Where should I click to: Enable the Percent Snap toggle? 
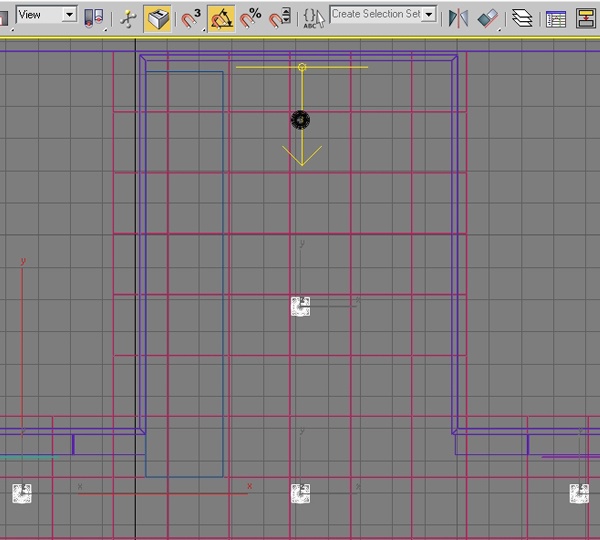tap(251, 17)
